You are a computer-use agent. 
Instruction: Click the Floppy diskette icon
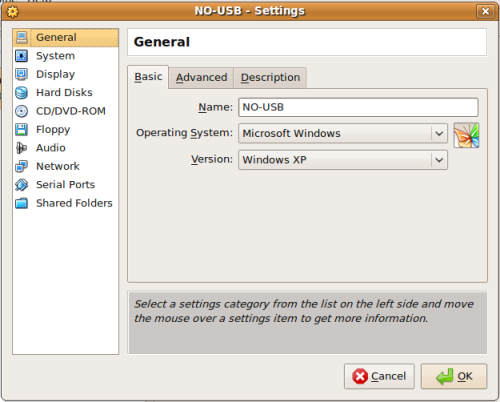coord(22,130)
